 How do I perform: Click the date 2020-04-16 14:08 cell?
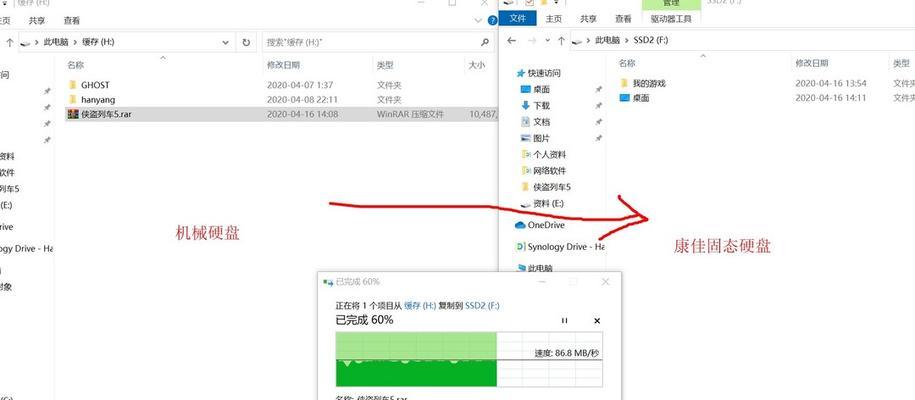pos(302,114)
